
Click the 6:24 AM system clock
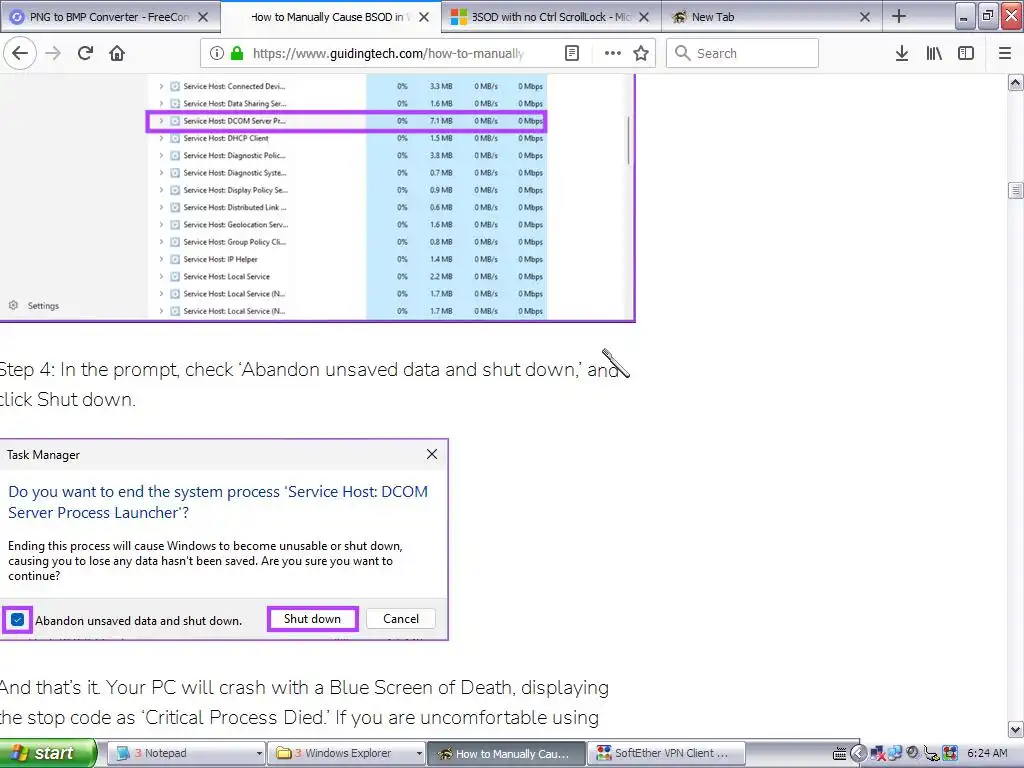point(987,753)
